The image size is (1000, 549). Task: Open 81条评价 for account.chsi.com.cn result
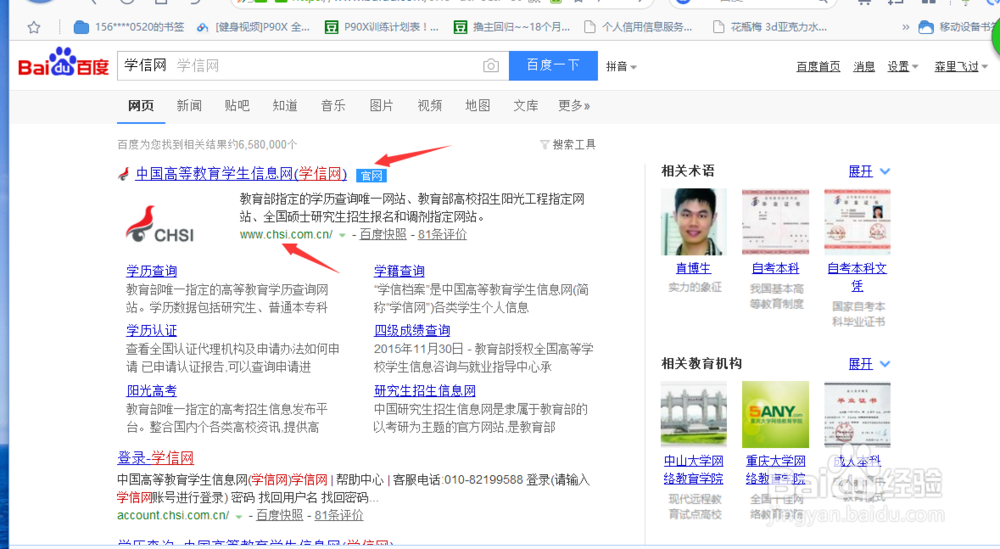tap(339, 515)
